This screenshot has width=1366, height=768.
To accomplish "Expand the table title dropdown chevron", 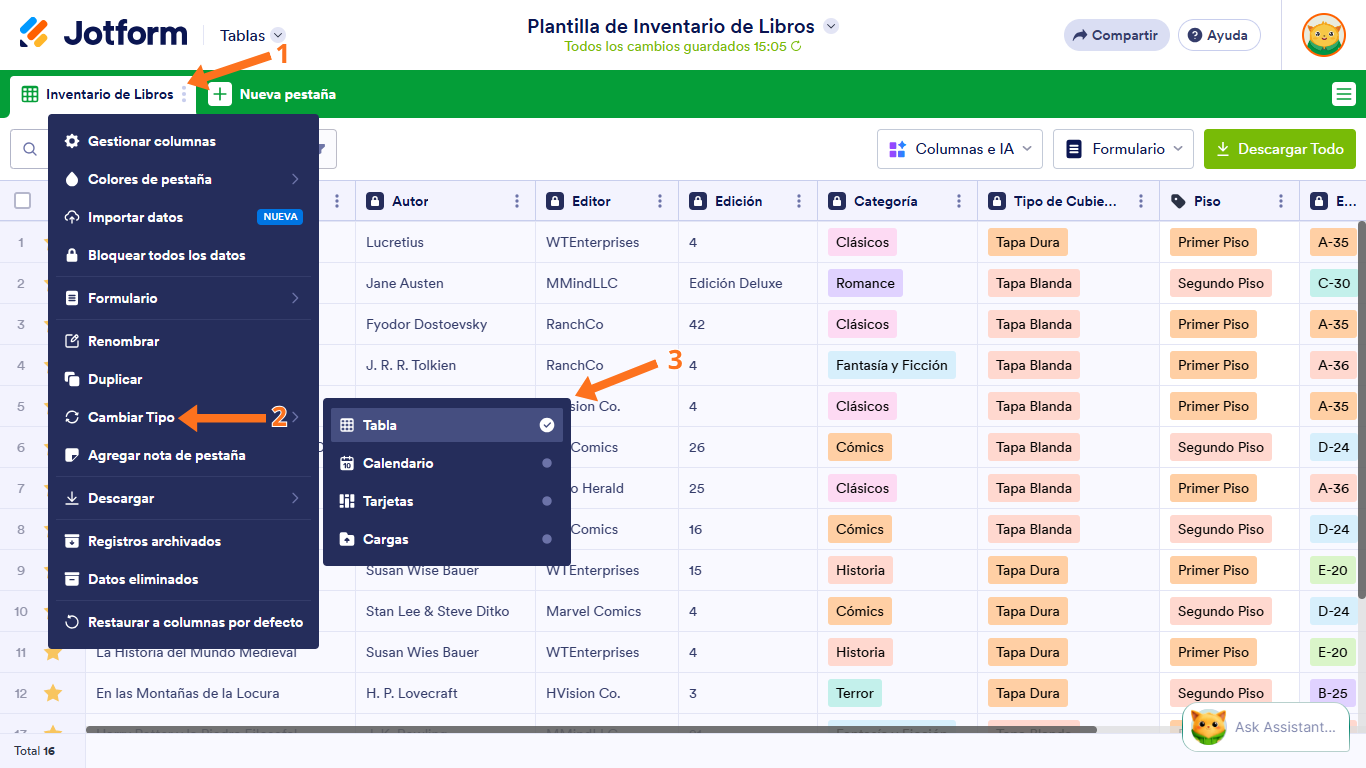I will point(830,27).
